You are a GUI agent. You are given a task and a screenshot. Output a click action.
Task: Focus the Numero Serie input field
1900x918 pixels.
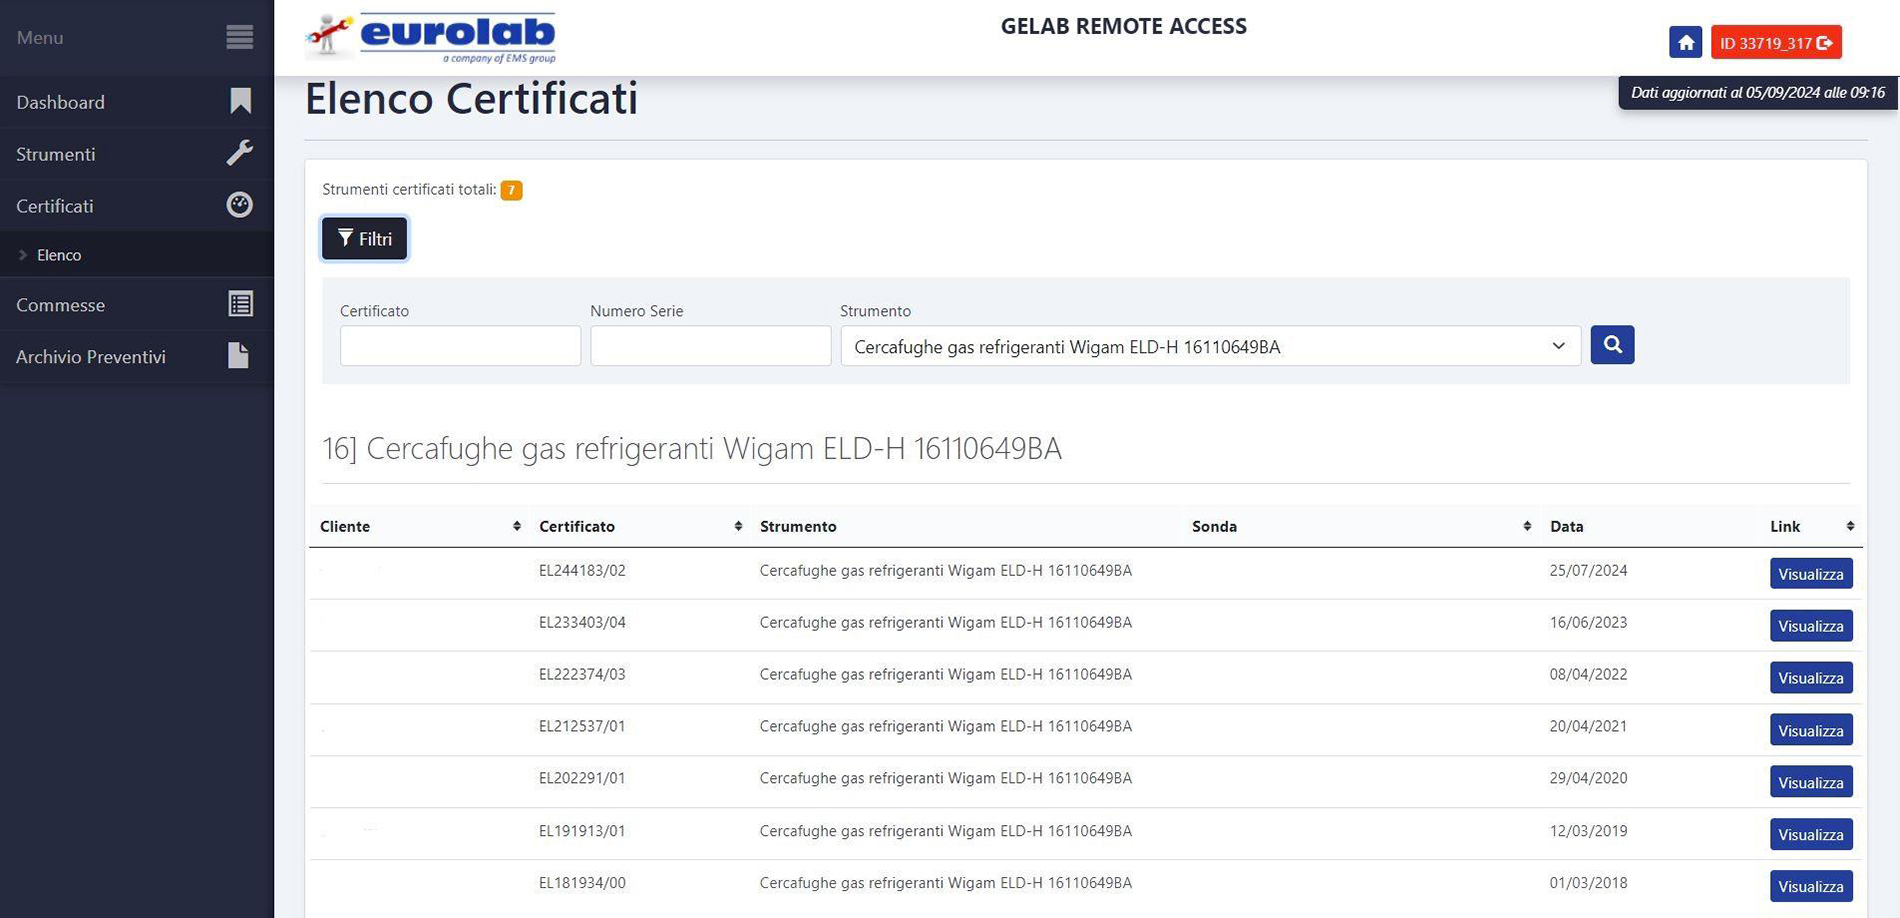point(710,346)
